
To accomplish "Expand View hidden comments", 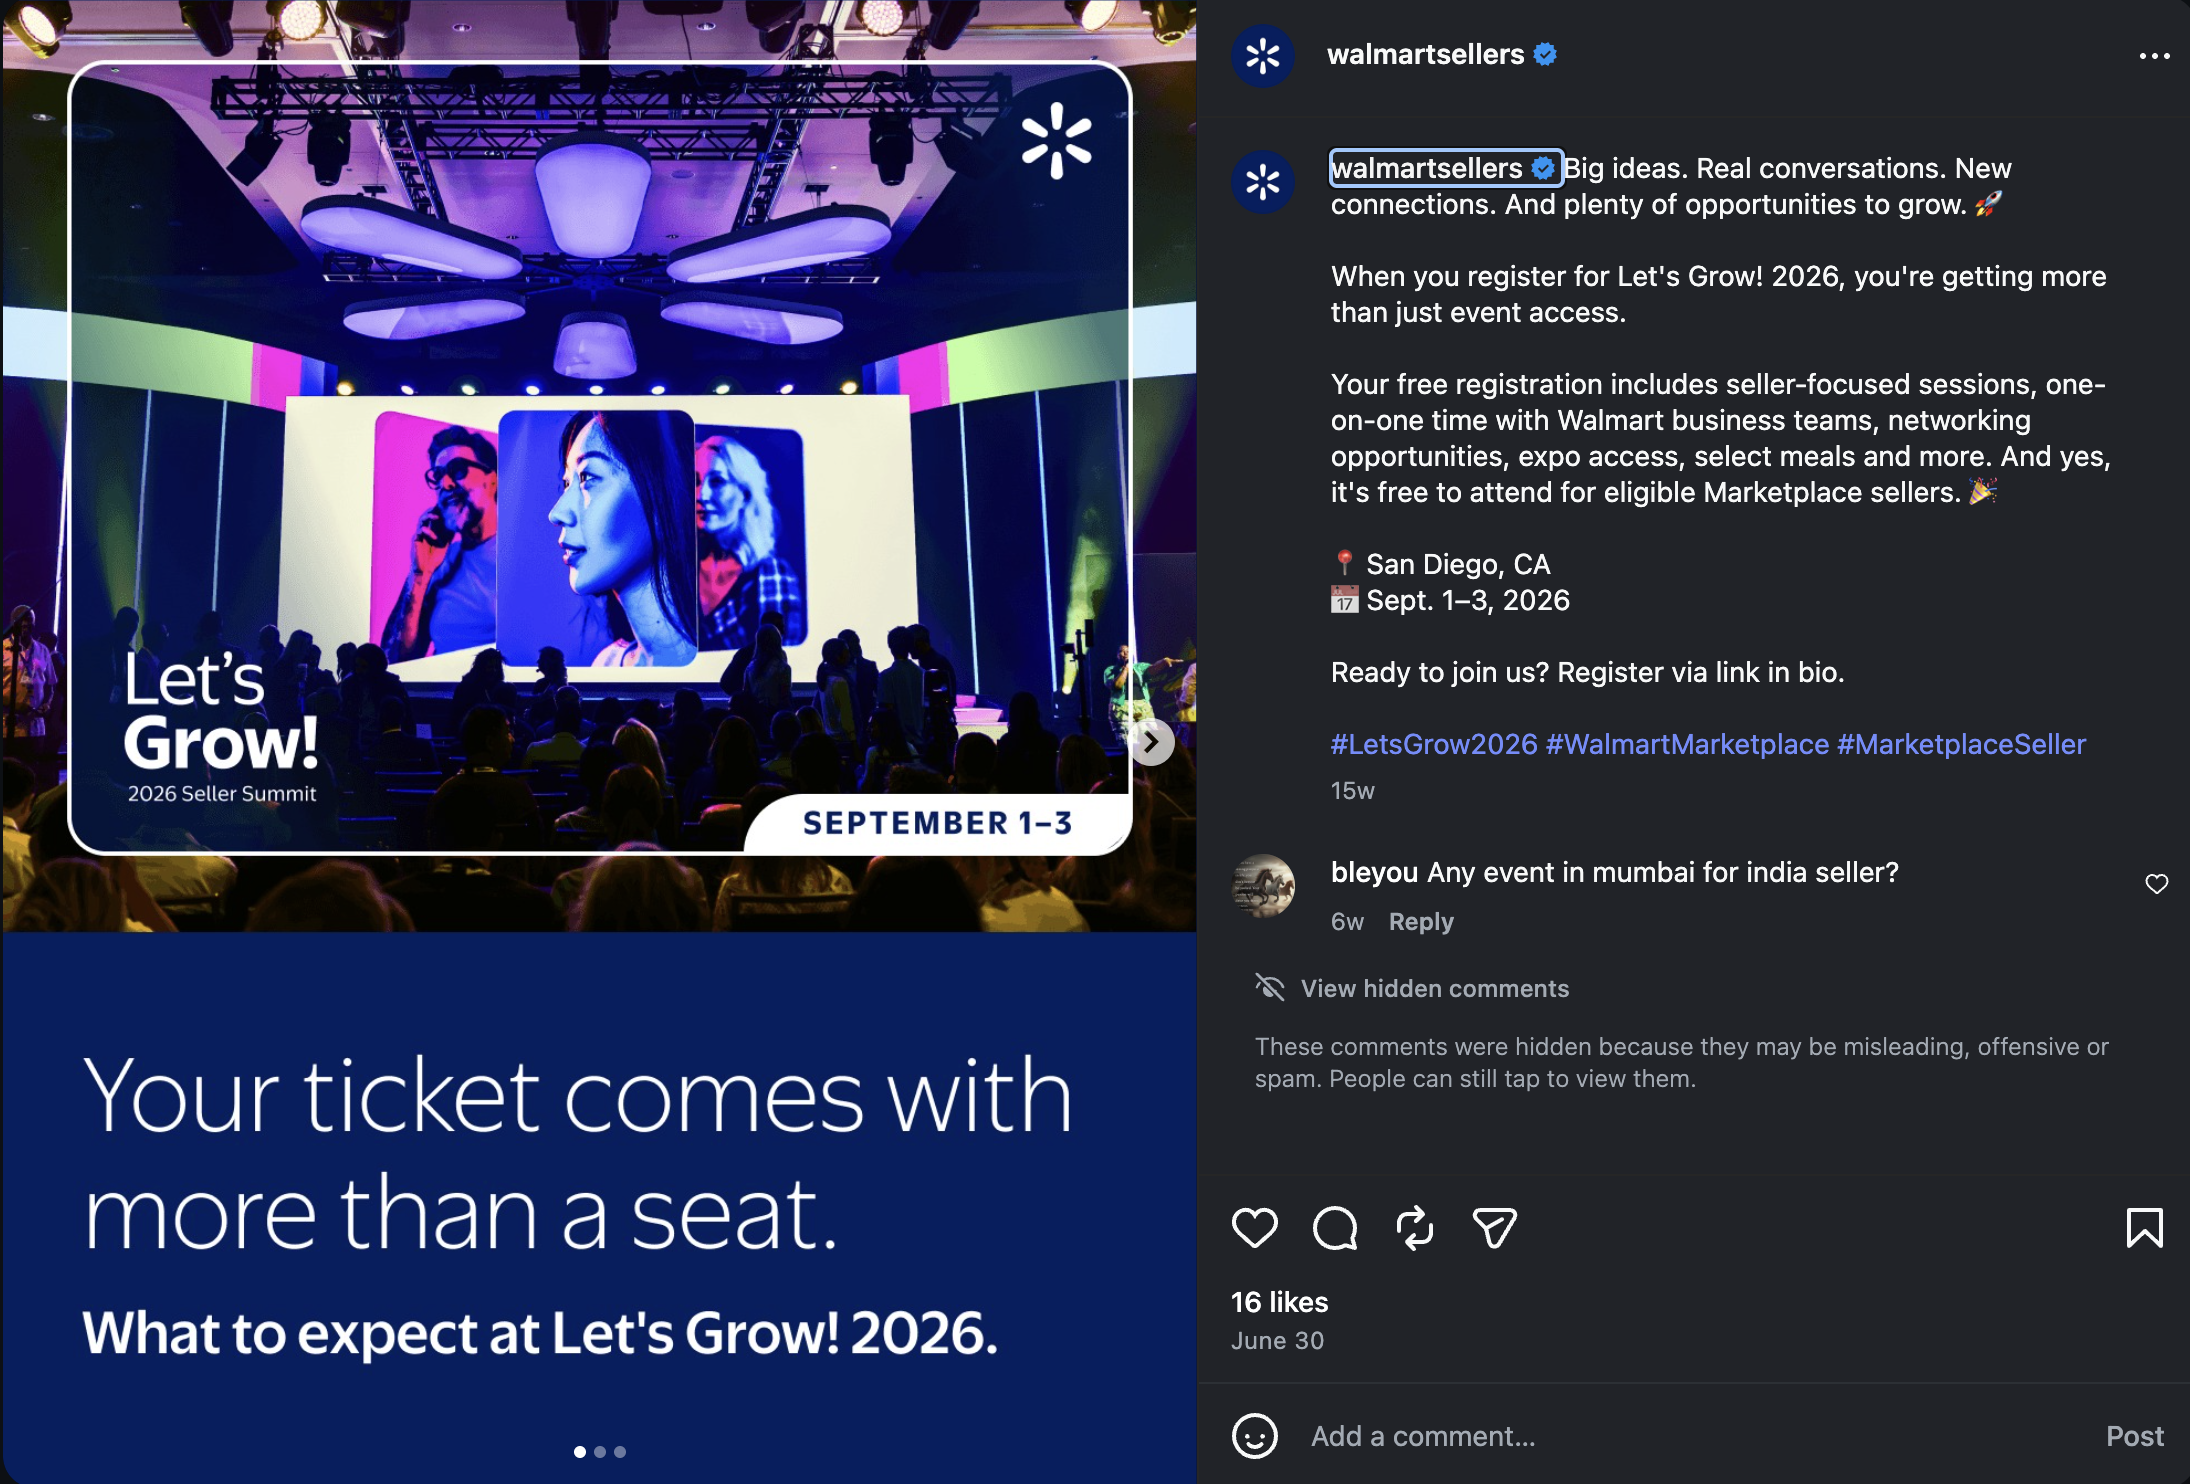I will click(1435, 988).
